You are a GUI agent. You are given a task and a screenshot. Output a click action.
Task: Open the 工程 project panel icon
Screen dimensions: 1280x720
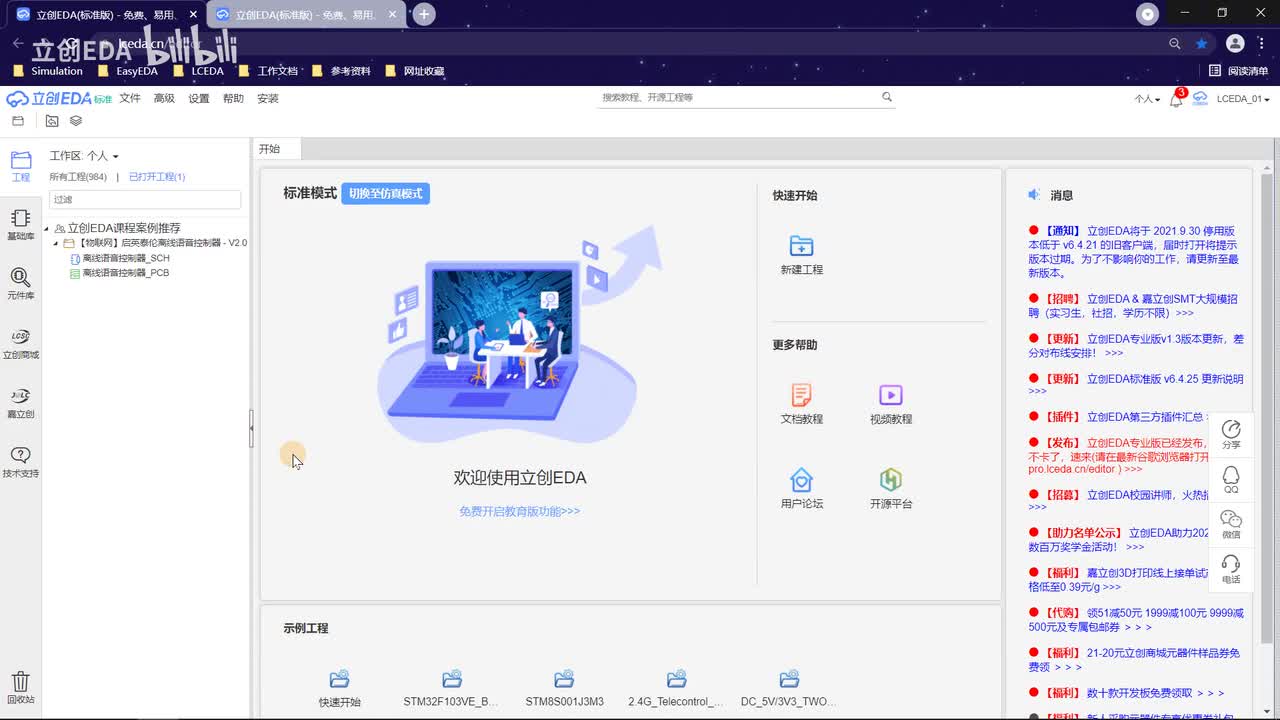coord(20,165)
